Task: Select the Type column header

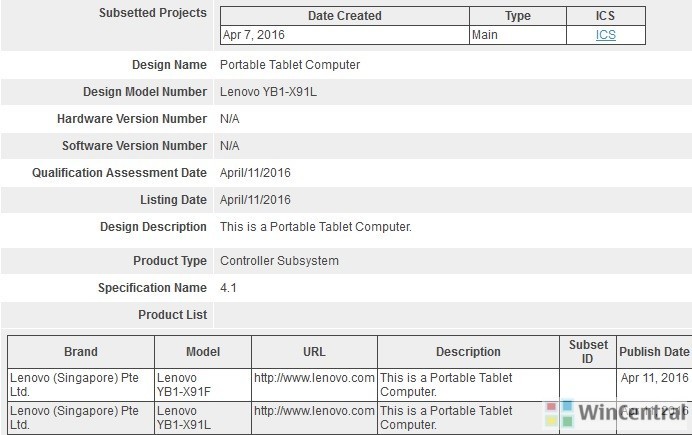Action: click(518, 16)
